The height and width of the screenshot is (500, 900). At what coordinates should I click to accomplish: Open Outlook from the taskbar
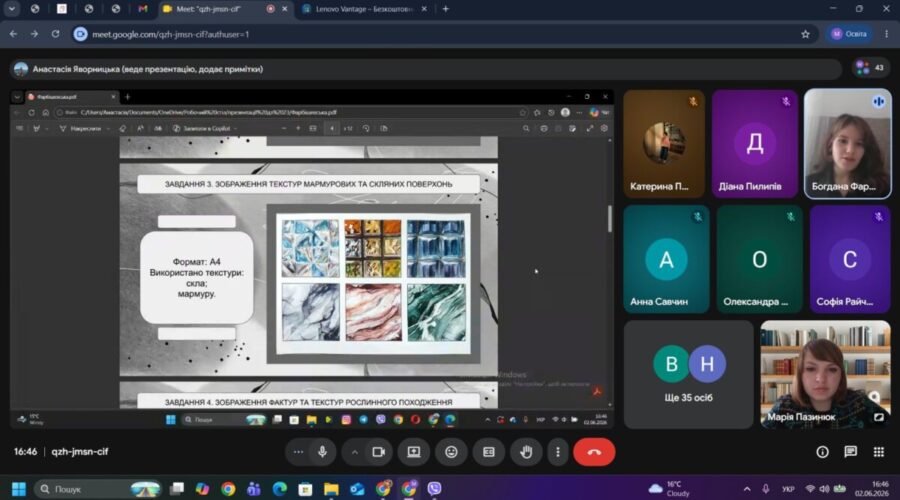coord(357,489)
